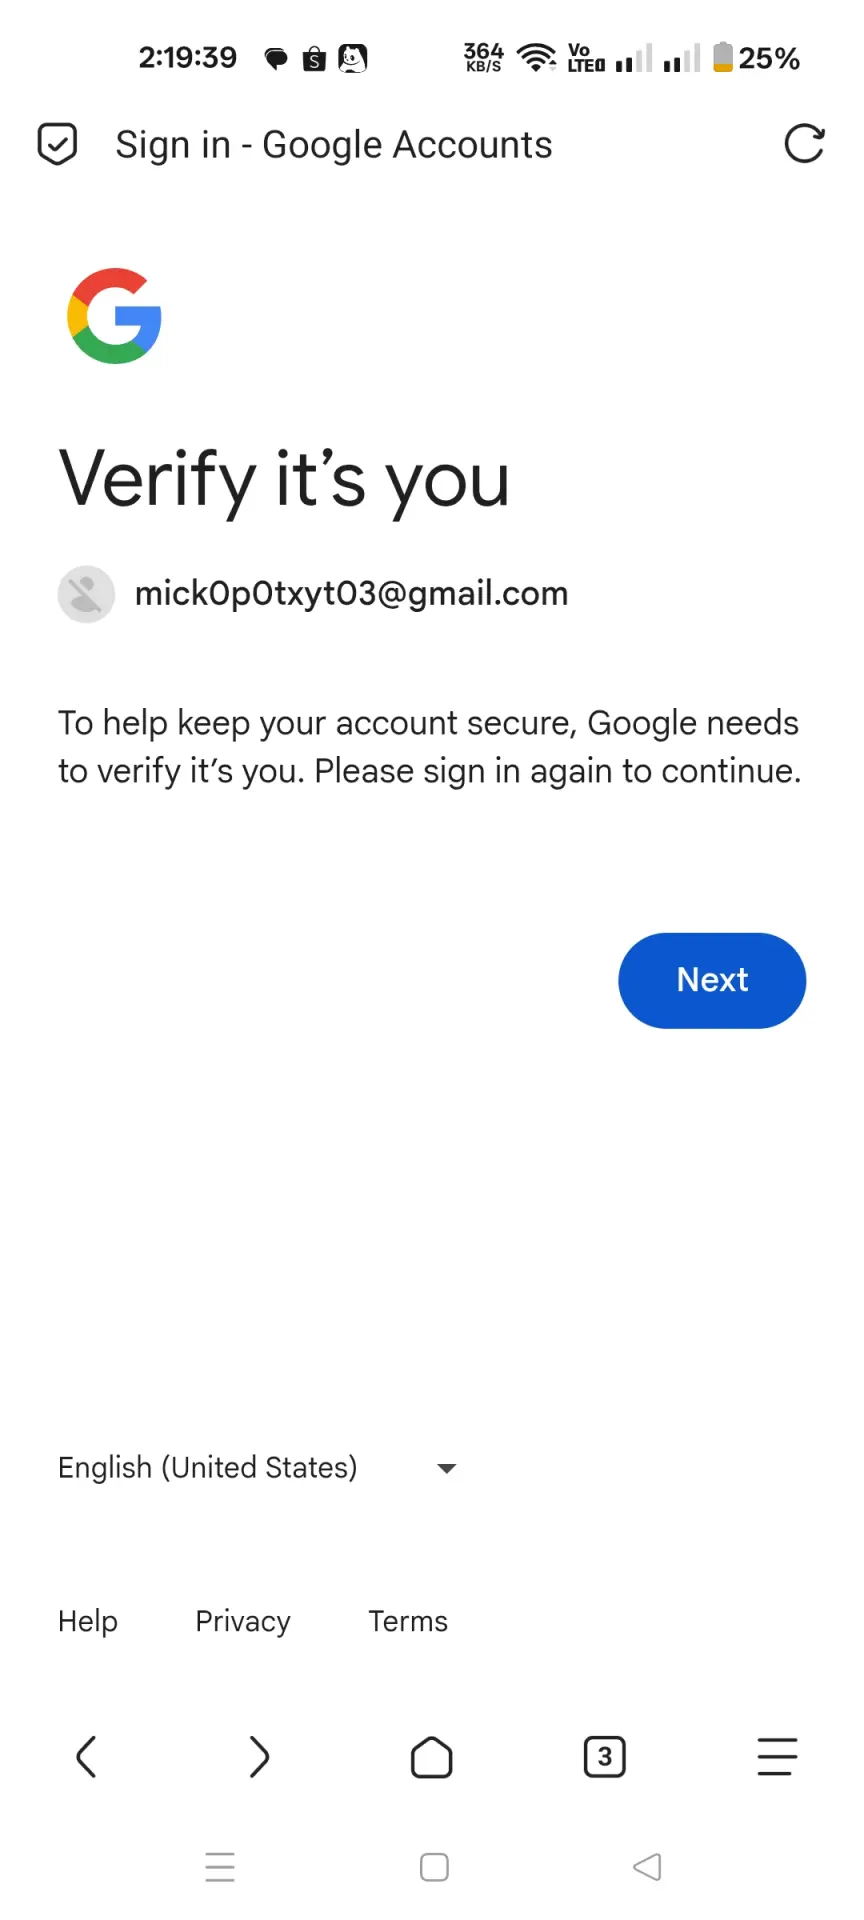This screenshot has width=864, height=1920.
Task: Go forward with the browser forward arrow
Action: click(259, 1757)
